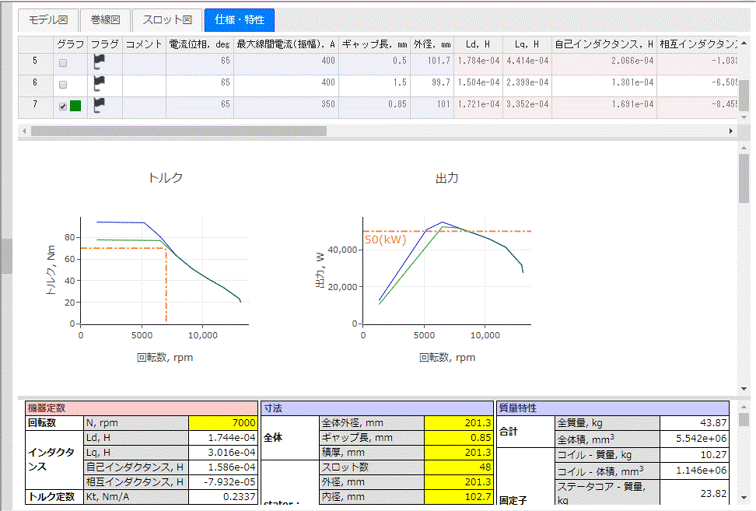Click chart panel scrollbar down arrow
This screenshot has height=511, width=756.
pyautogui.click(x=744, y=389)
